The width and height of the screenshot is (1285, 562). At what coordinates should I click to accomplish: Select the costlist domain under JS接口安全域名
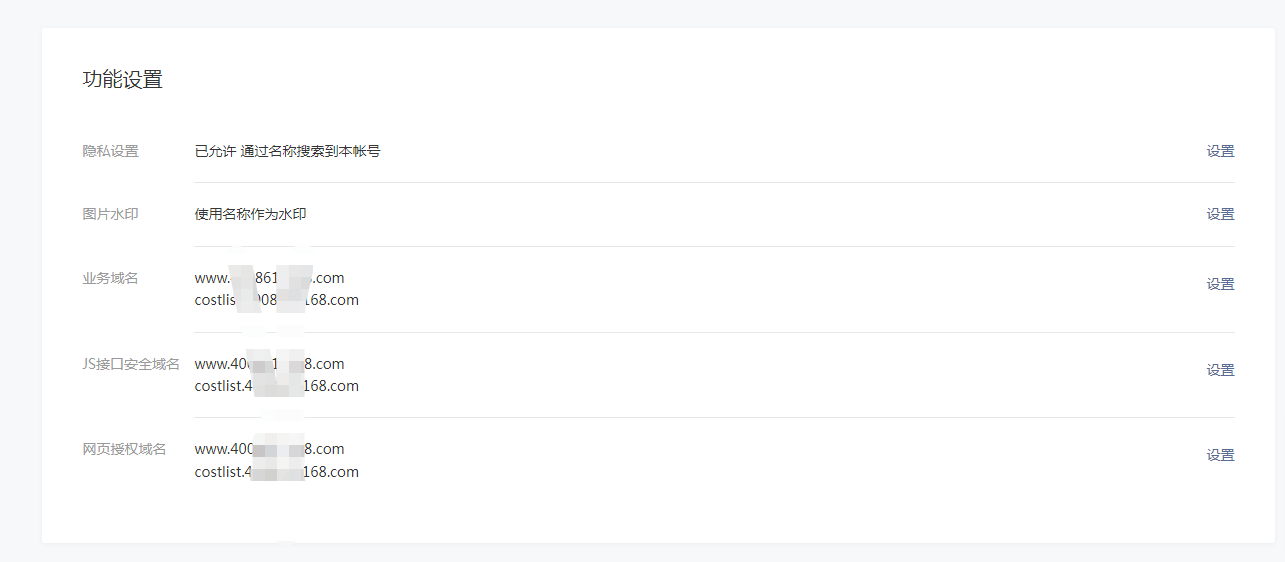(x=276, y=386)
